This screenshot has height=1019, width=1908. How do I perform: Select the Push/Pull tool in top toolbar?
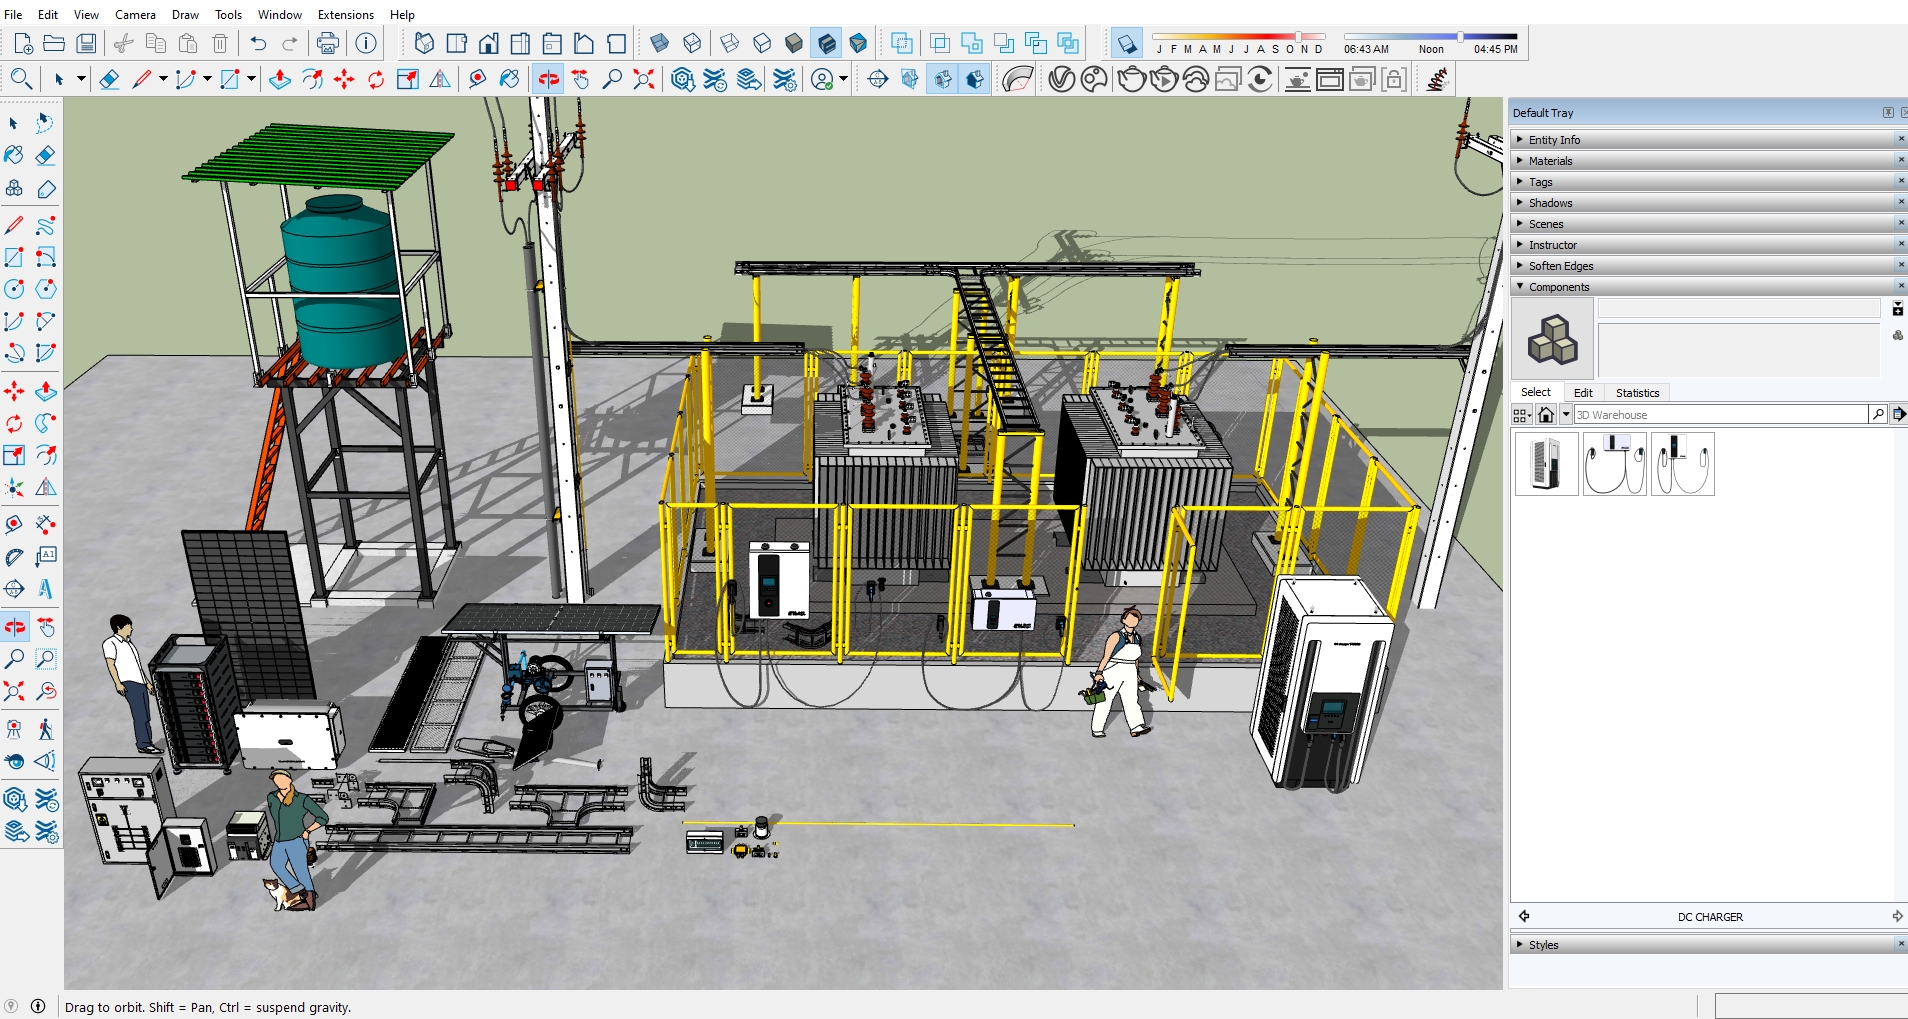[280, 79]
